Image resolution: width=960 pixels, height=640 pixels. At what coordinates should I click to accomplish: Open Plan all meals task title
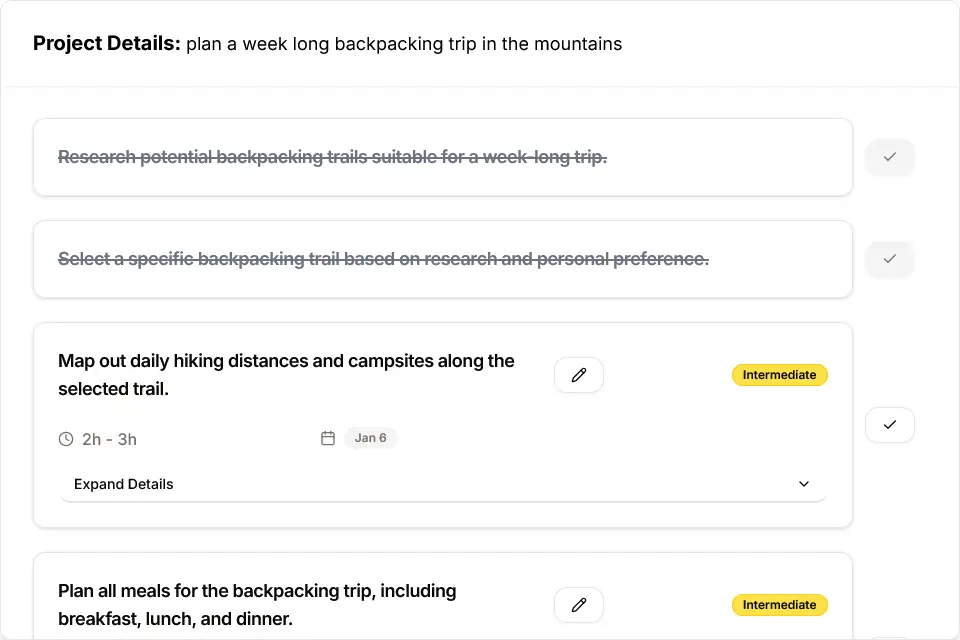[257, 605]
